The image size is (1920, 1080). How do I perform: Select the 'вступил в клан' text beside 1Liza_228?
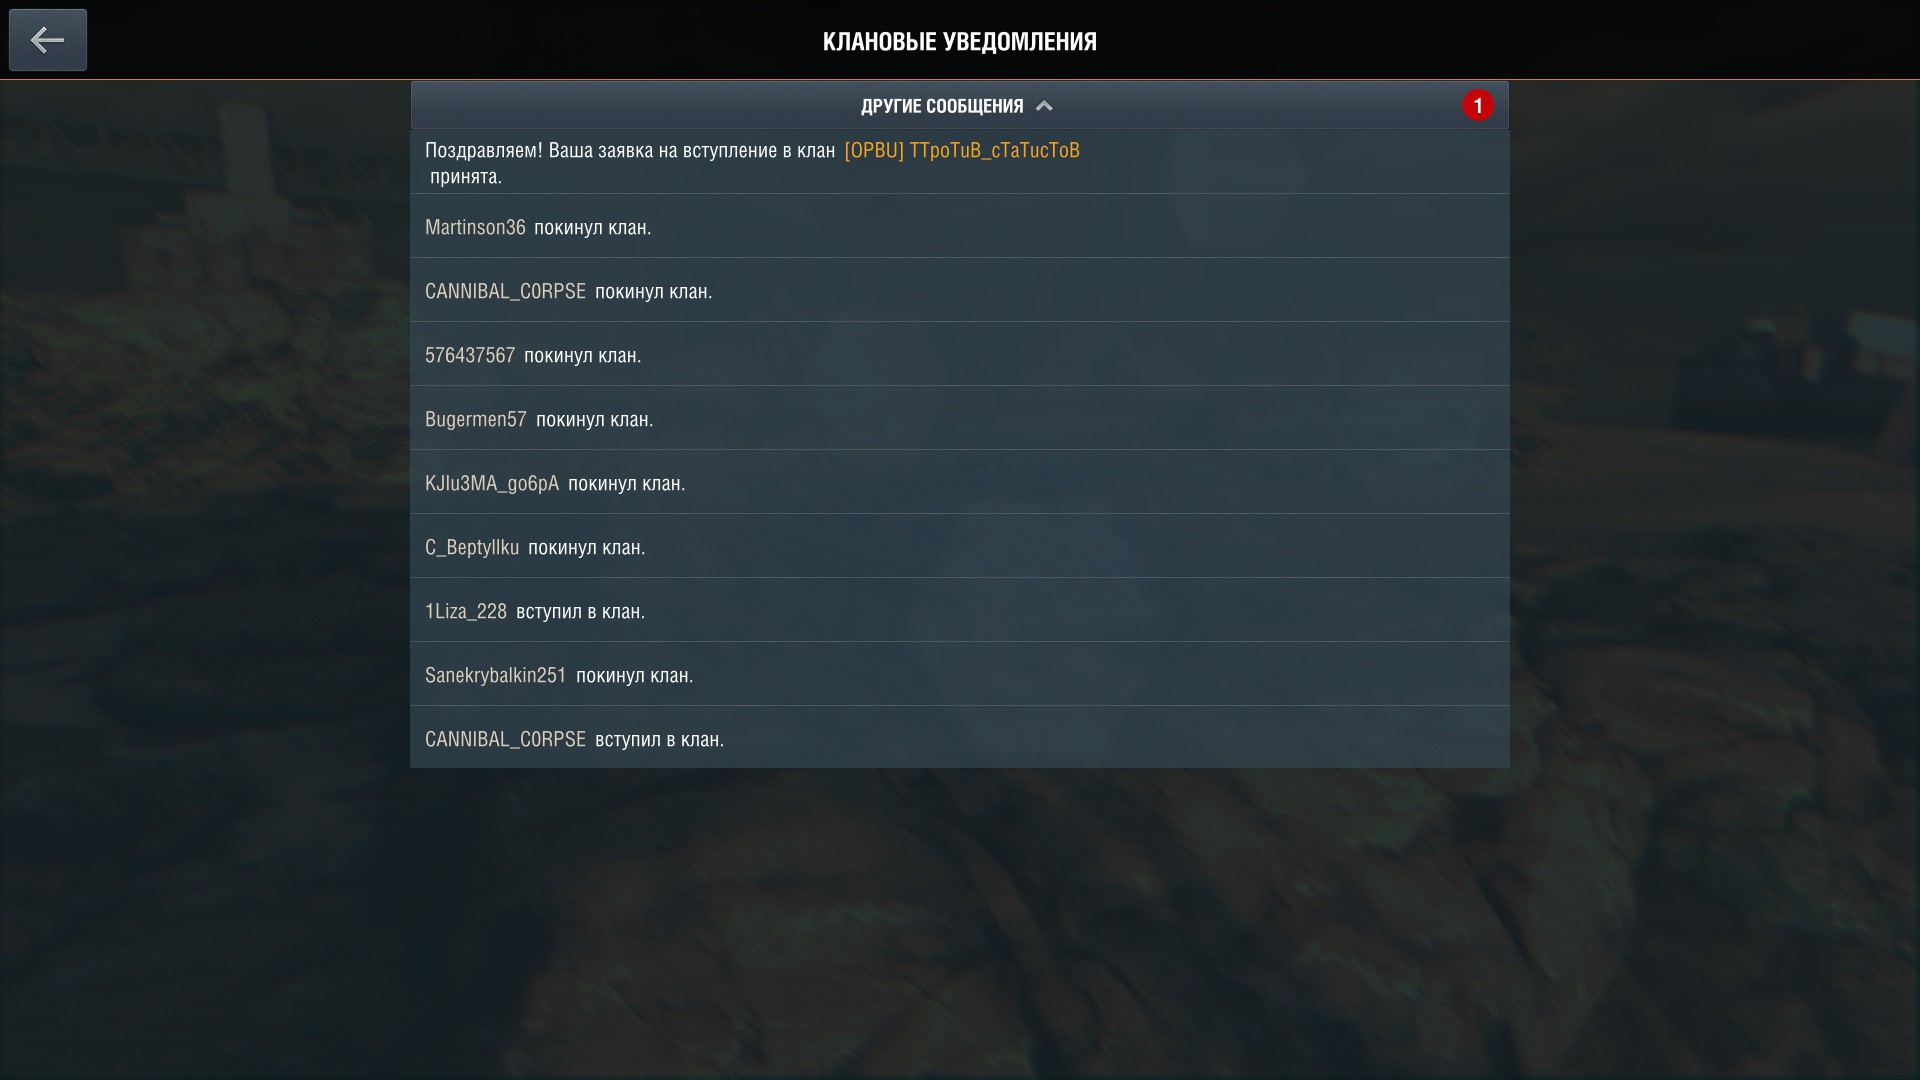pyautogui.click(x=581, y=611)
